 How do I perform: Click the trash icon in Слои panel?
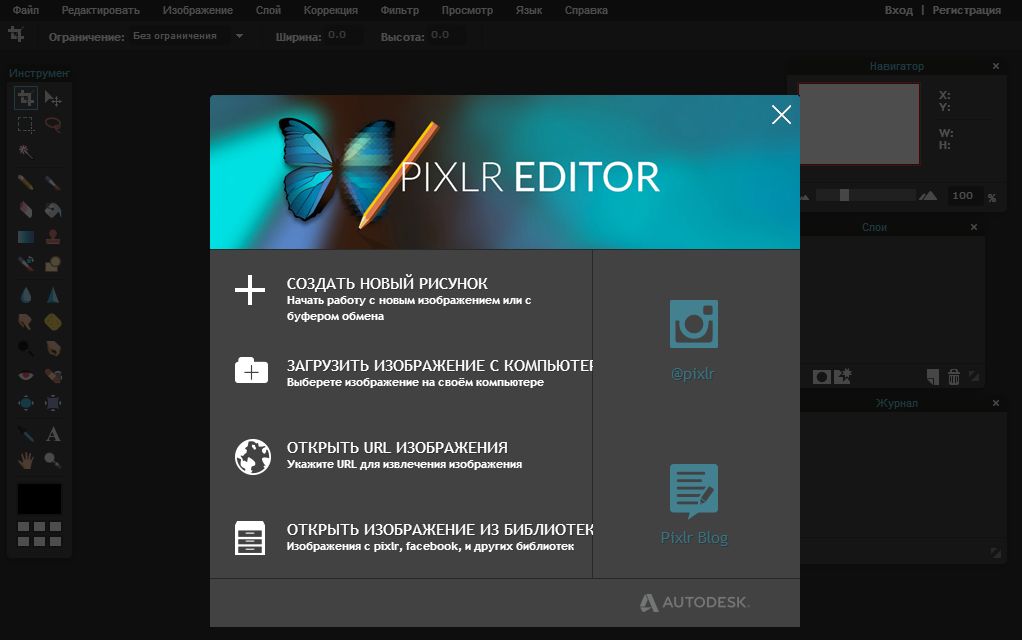click(x=954, y=377)
